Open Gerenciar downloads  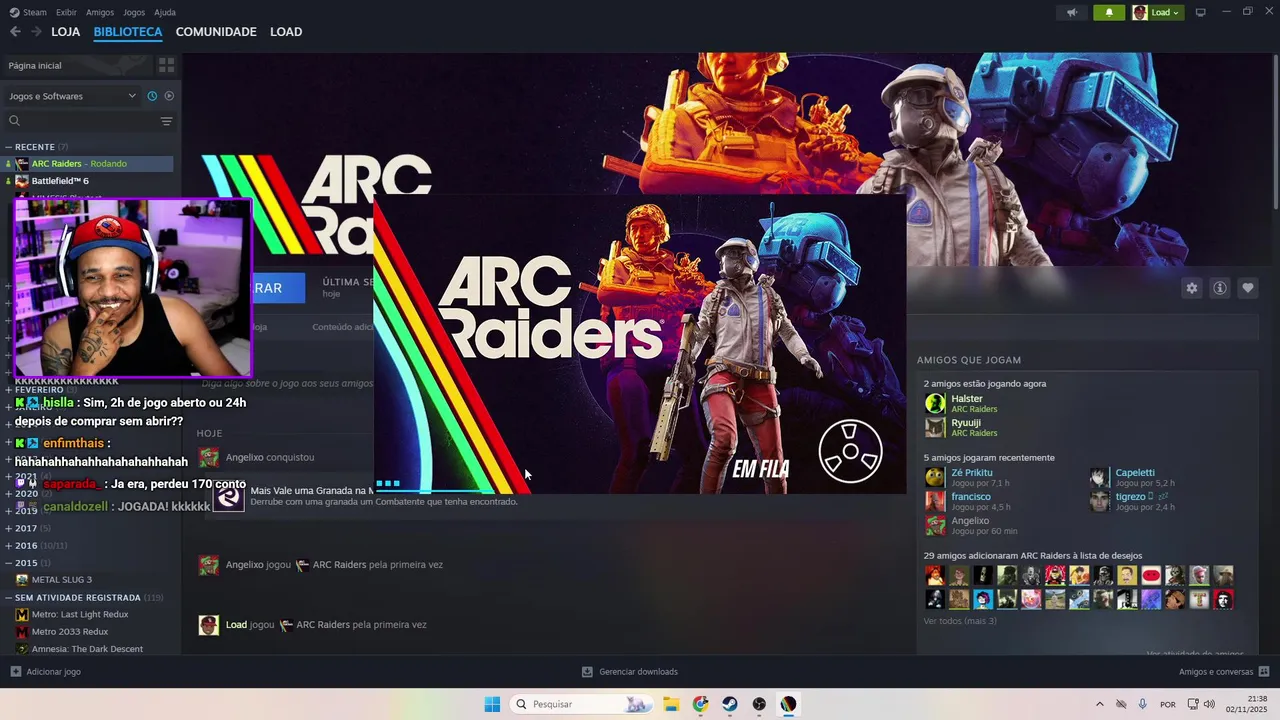[630, 672]
